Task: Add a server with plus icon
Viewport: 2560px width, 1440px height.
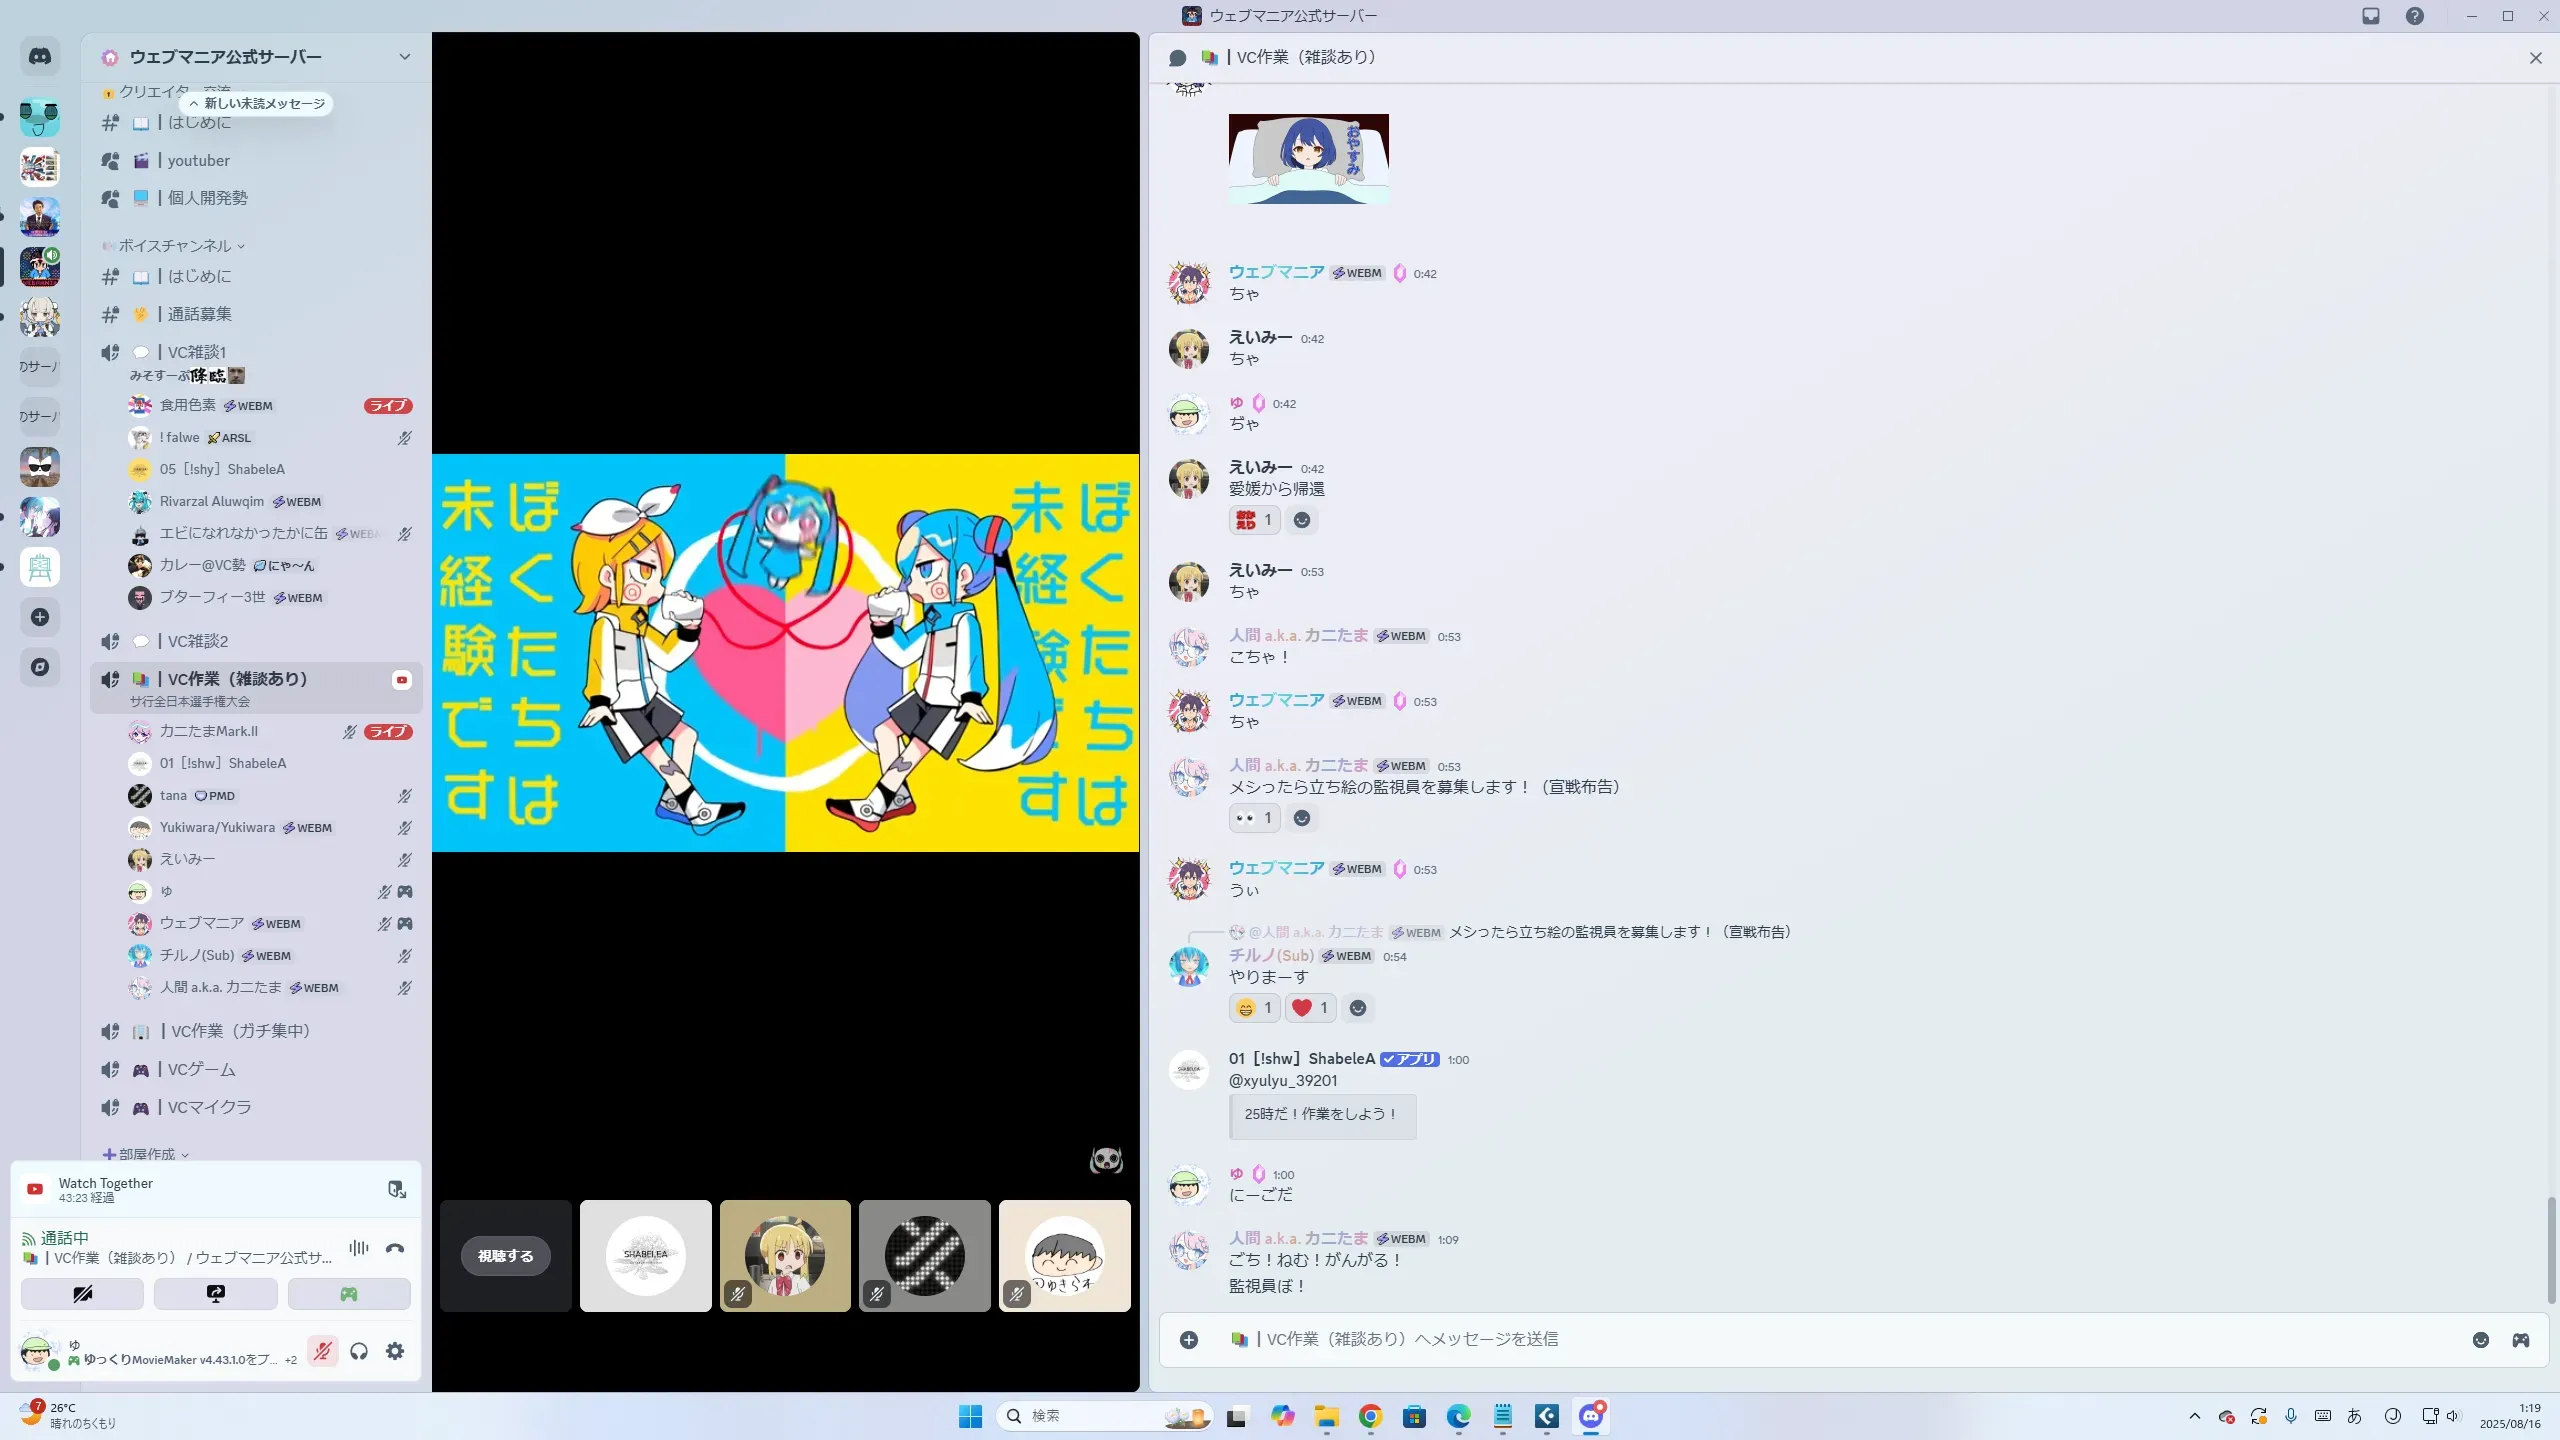Action: (x=40, y=617)
